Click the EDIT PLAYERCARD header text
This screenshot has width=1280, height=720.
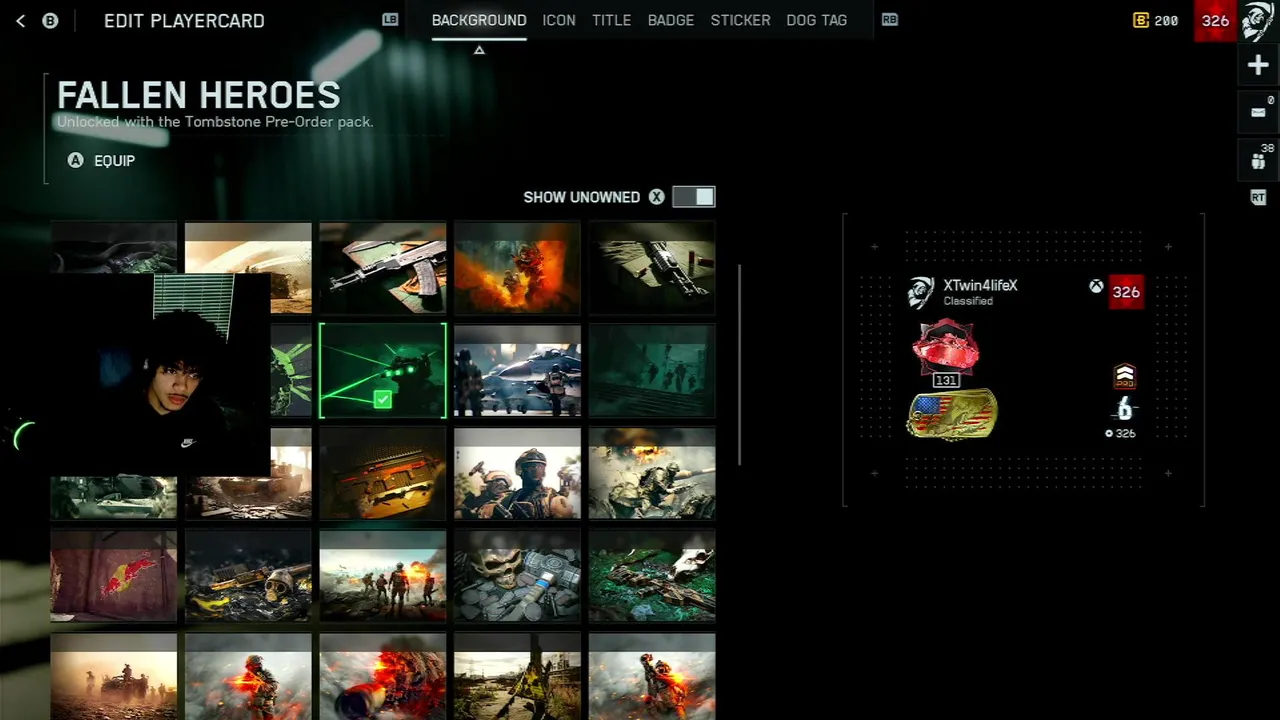click(x=184, y=20)
